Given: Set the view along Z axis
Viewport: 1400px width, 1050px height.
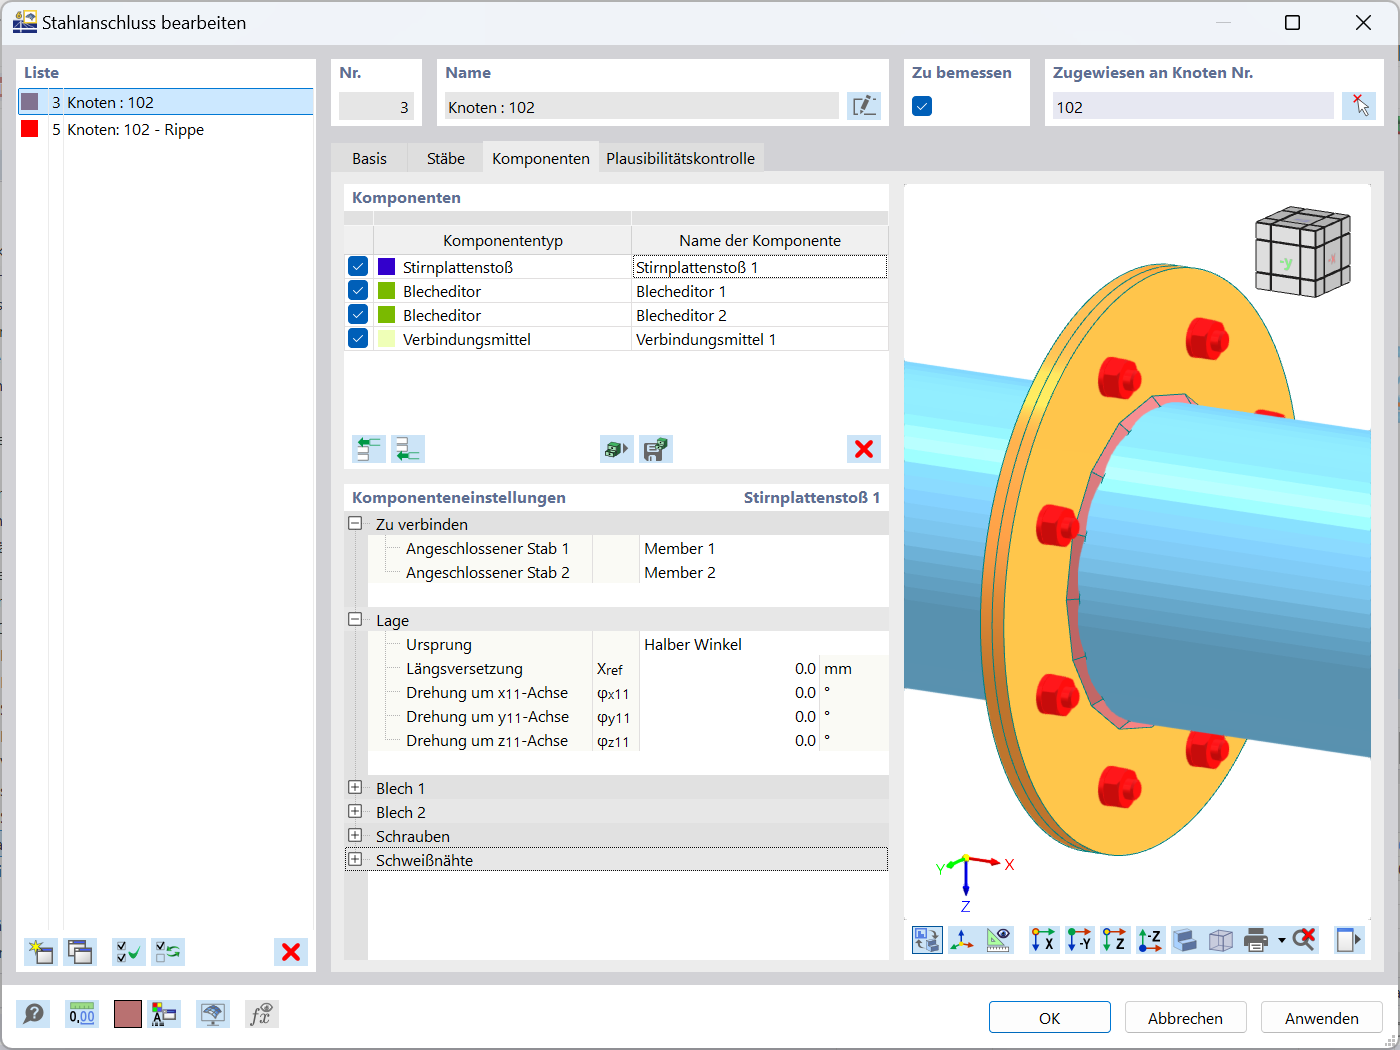Looking at the screenshot, I should pyautogui.click(x=1114, y=939).
